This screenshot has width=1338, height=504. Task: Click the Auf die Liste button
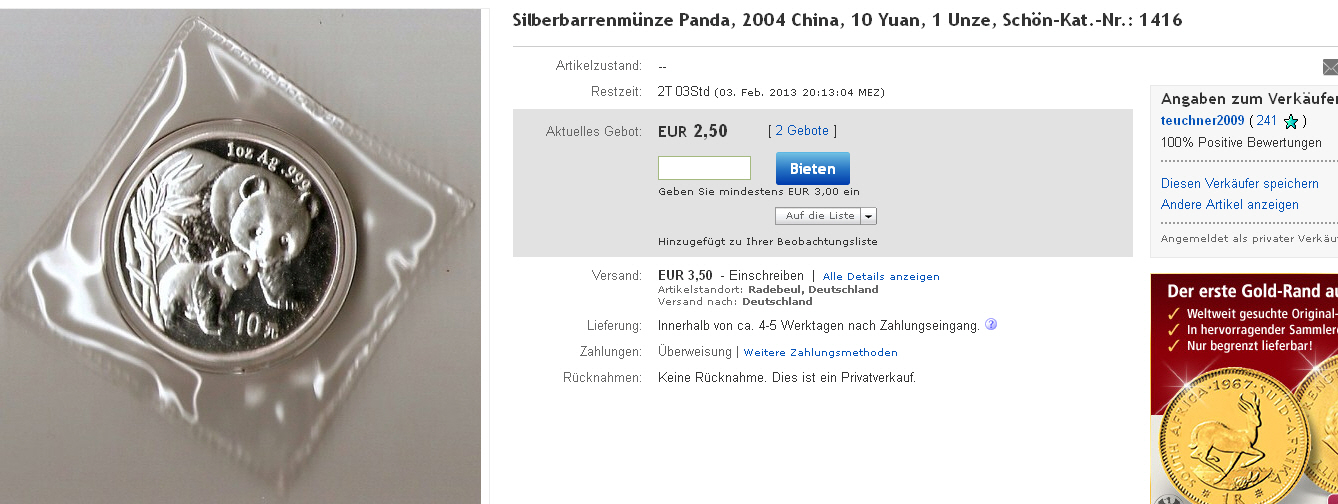point(818,216)
